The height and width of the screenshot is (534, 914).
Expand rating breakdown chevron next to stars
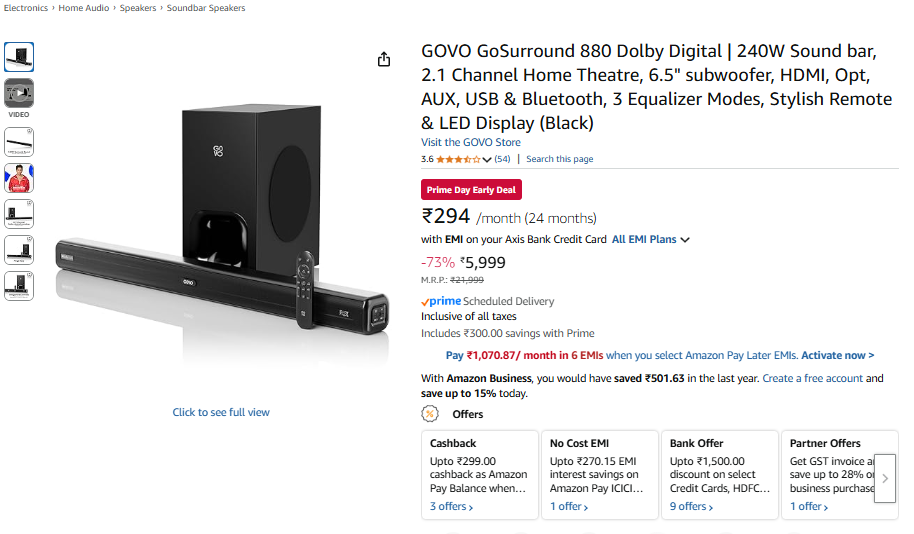tap(487, 159)
